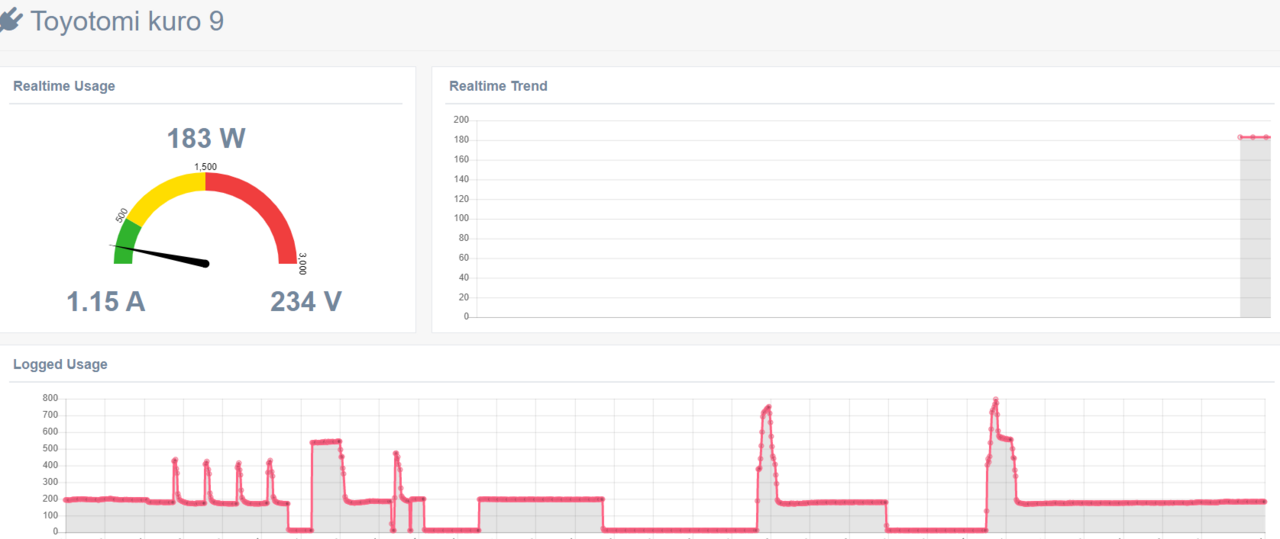This screenshot has height=539, width=1280.
Task: Click the 750 W peak in Logged Usage
Action: 768,407
